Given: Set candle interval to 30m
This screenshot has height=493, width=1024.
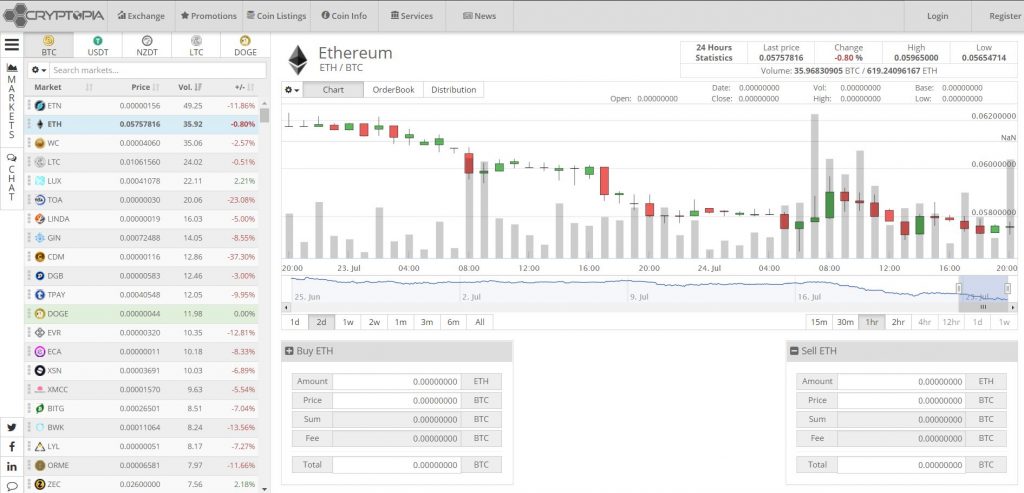Looking at the screenshot, I should click(845, 322).
